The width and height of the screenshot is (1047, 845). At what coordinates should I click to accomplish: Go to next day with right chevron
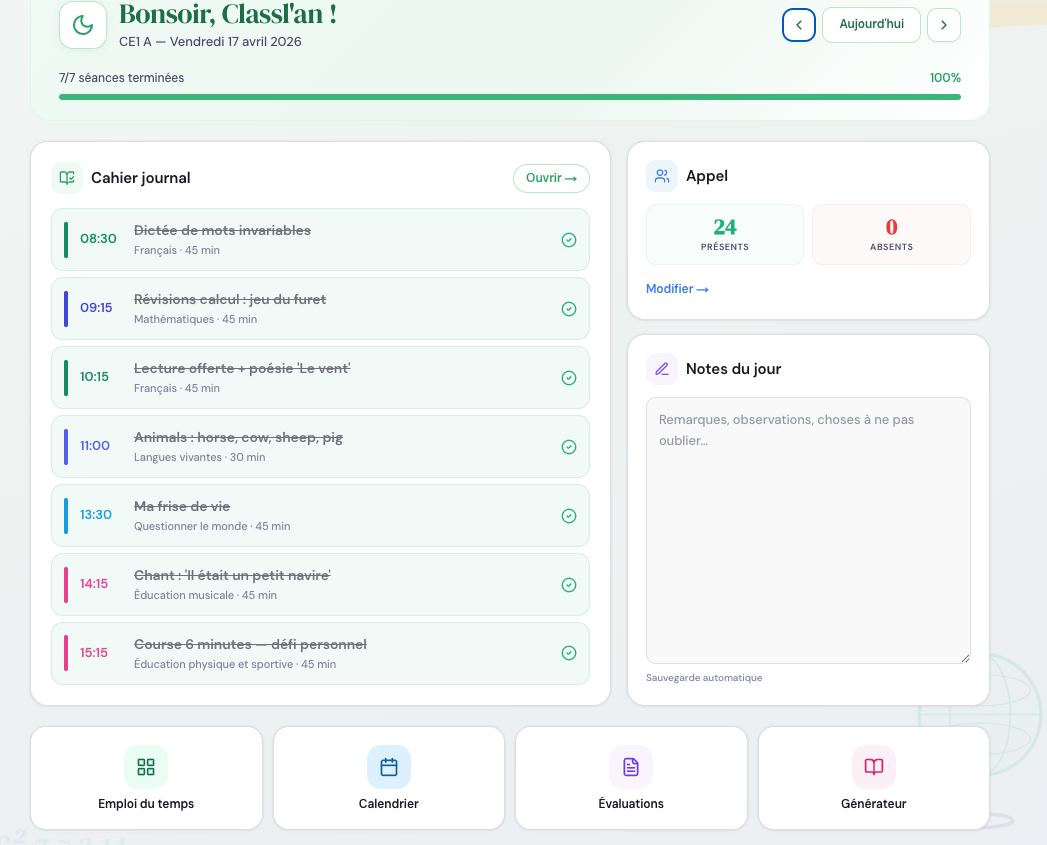(944, 25)
